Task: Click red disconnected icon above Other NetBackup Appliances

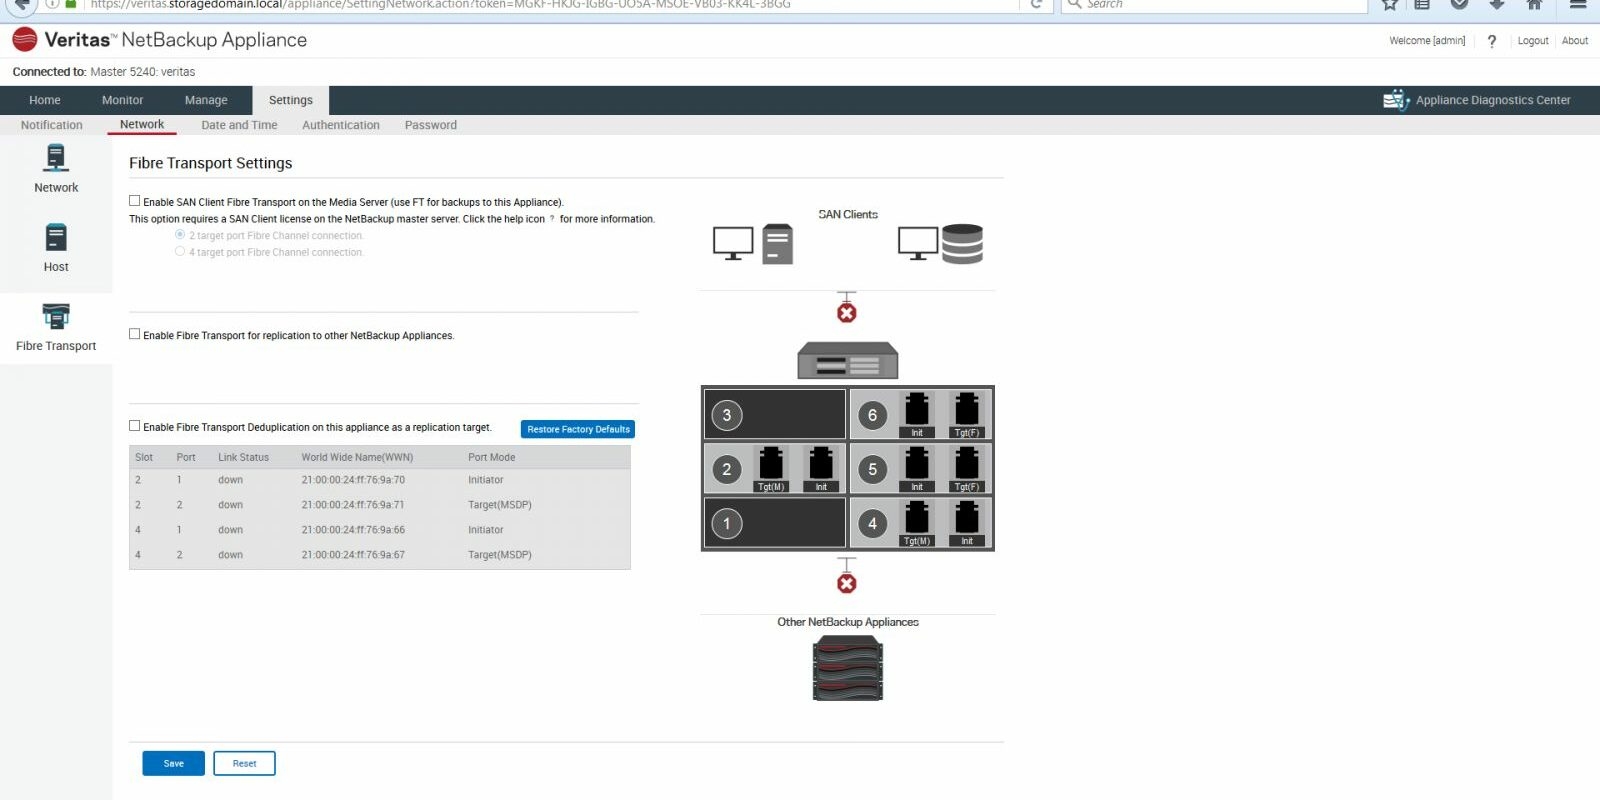Action: pos(847,583)
